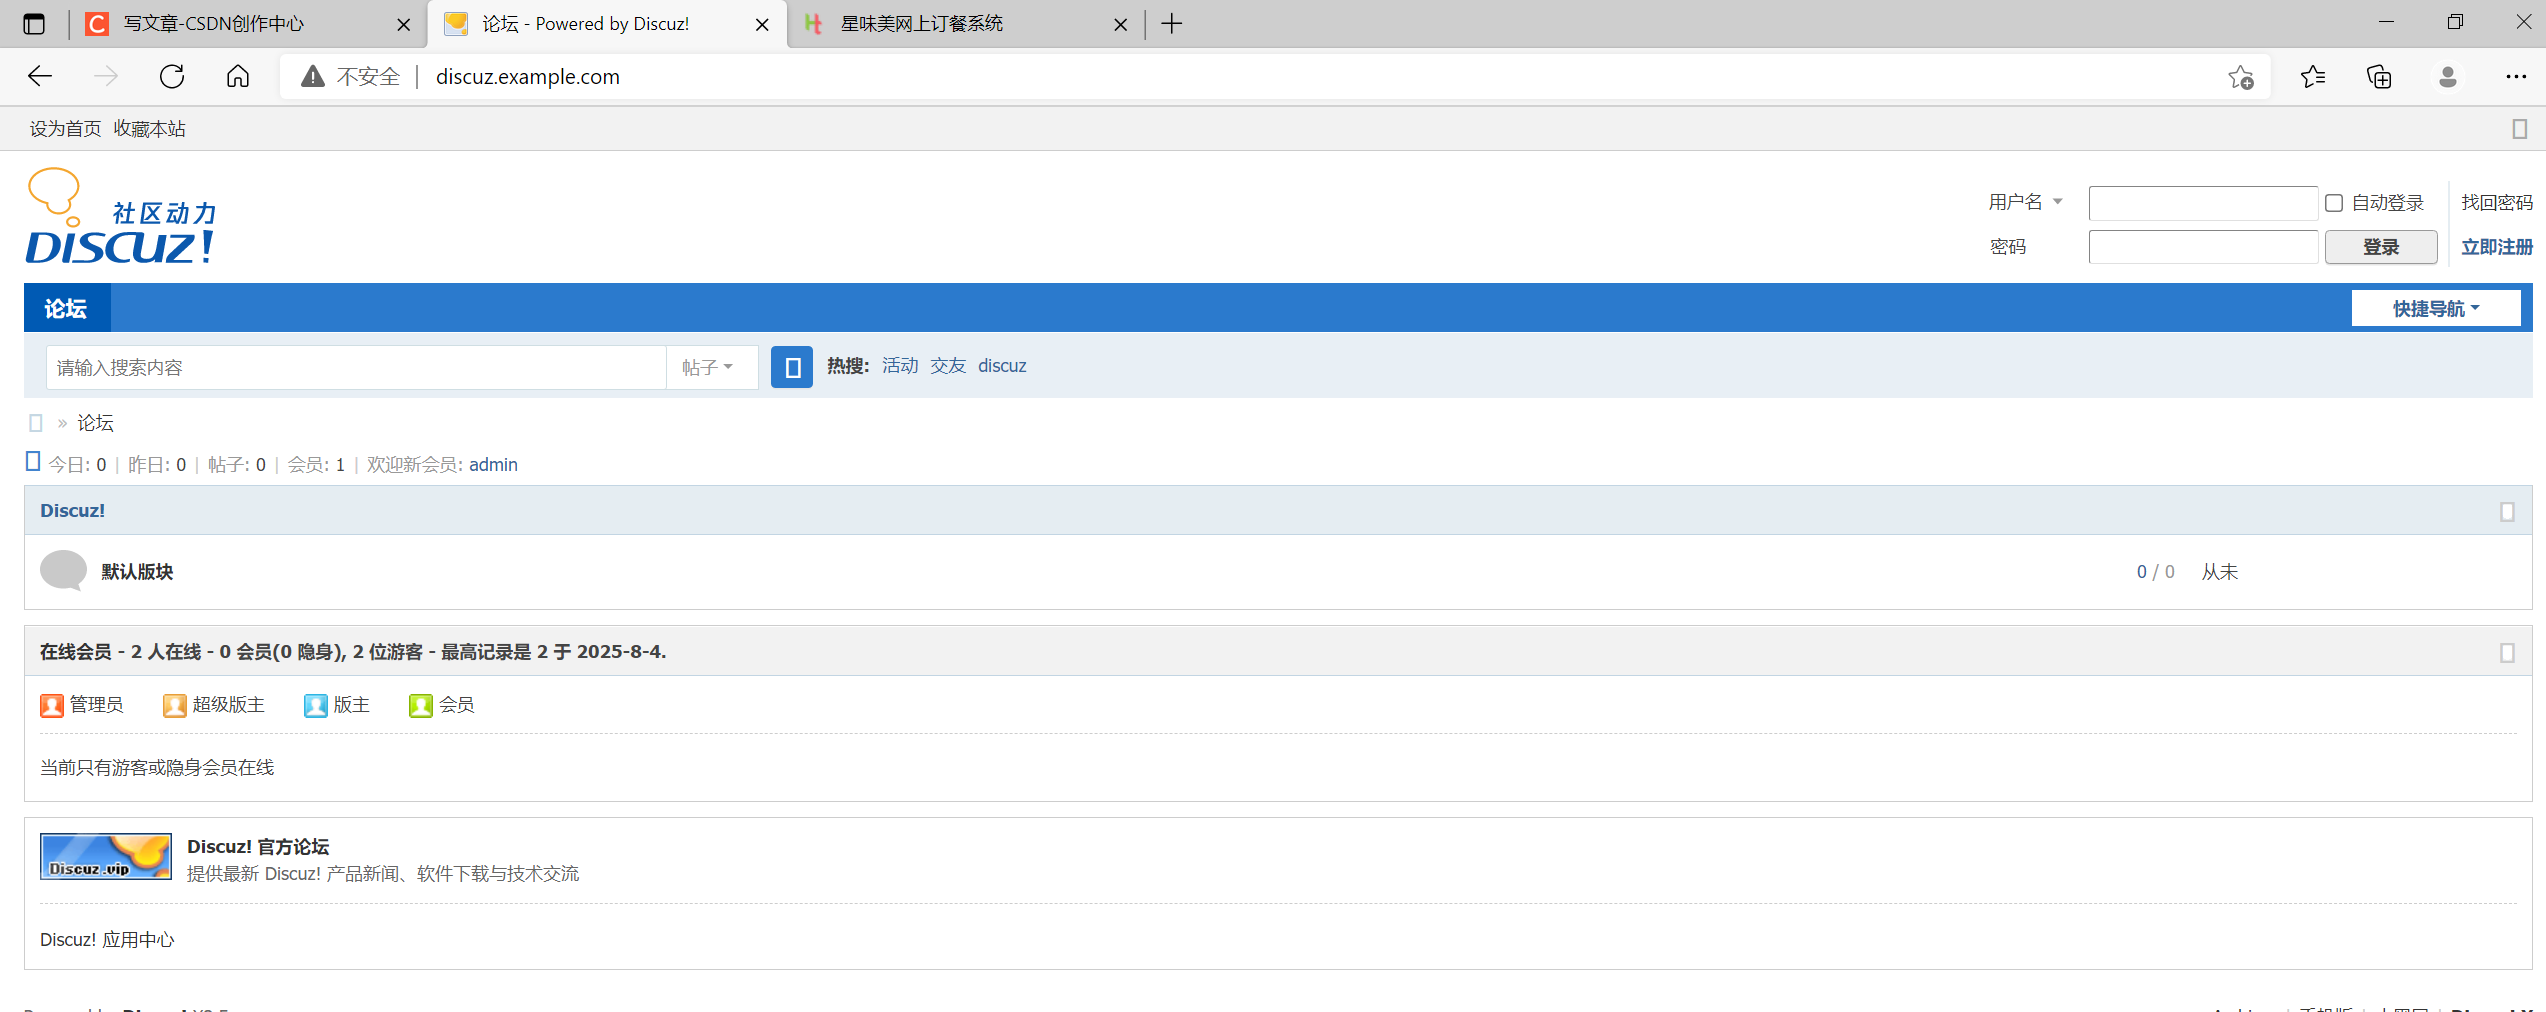
Task: Click the 超级版主 role icon
Action: pyautogui.click(x=175, y=706)
